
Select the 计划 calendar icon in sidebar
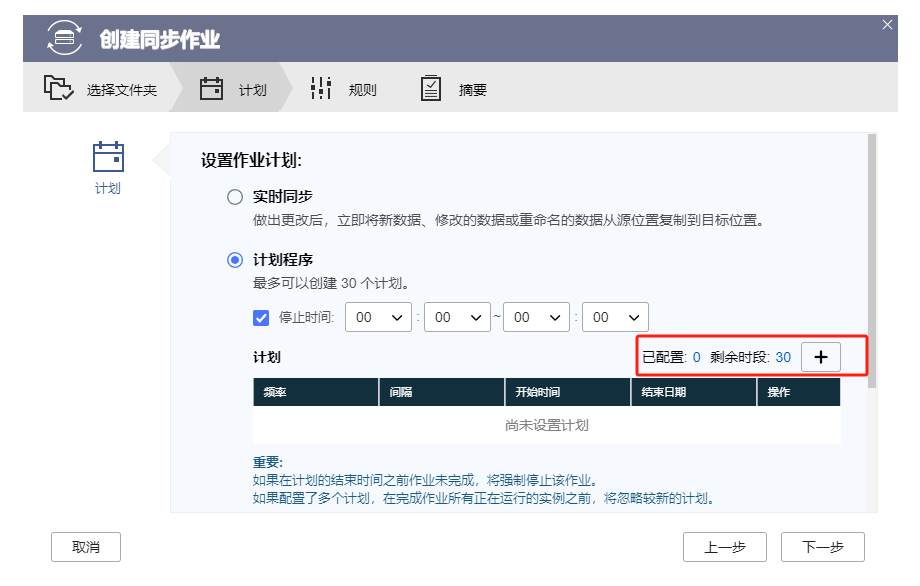[x=107, y=157]
